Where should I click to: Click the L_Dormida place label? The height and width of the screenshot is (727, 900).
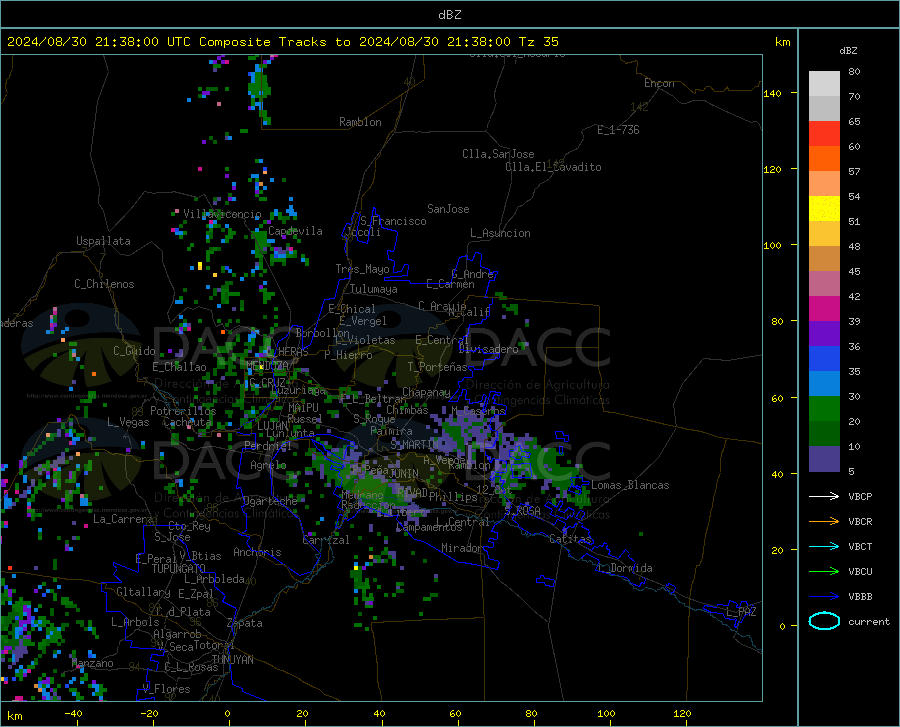(x=625, y=568)
